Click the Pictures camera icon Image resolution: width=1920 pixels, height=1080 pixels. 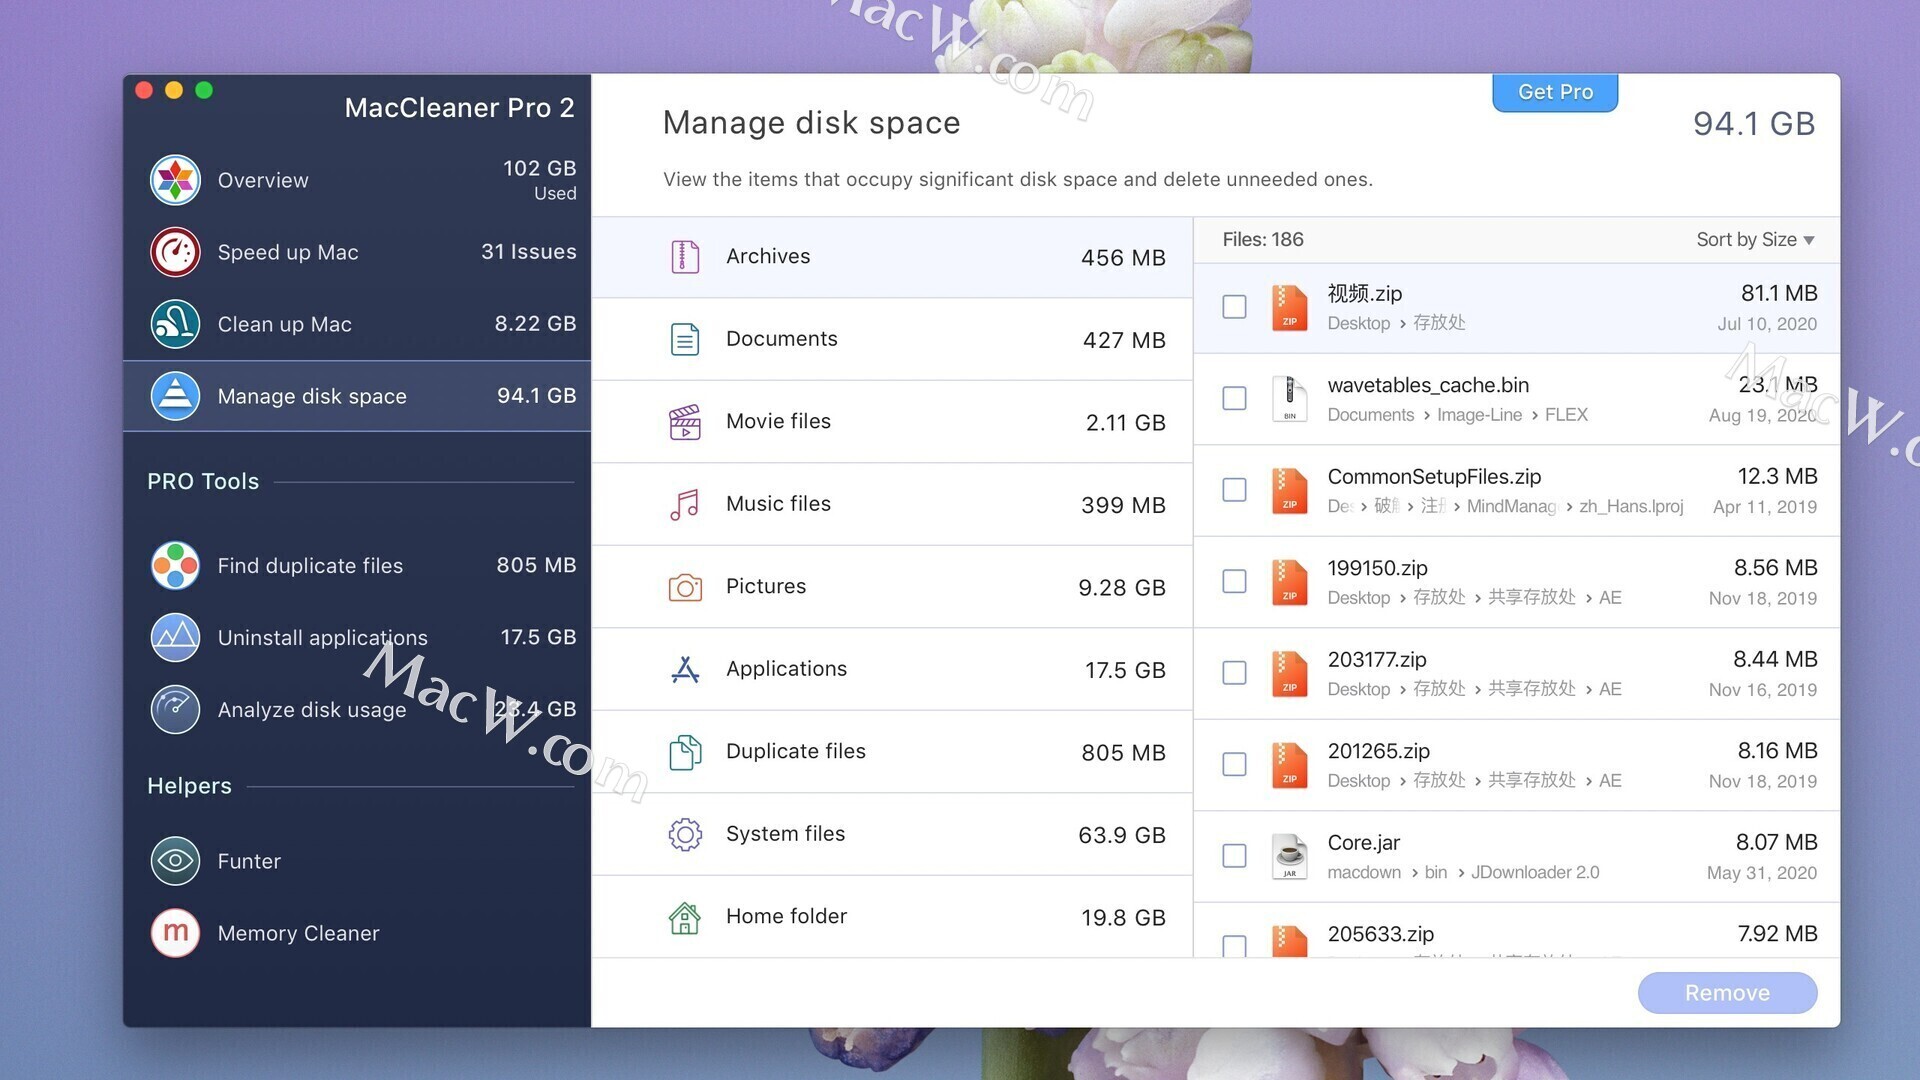tap(685, 587)
